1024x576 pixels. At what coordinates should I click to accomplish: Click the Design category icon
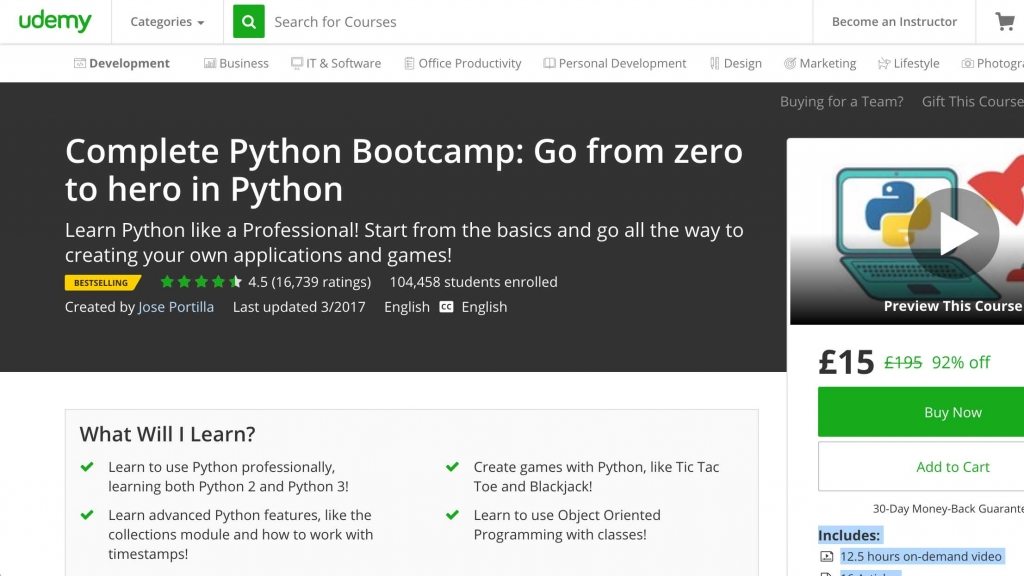coord(714,63)
